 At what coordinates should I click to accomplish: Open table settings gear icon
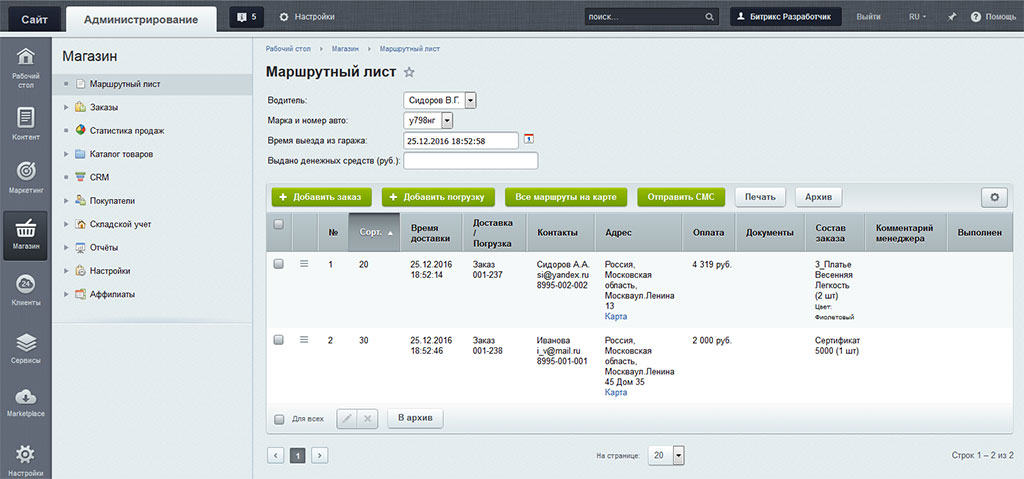pyautogui.click(x=994, y=197)
